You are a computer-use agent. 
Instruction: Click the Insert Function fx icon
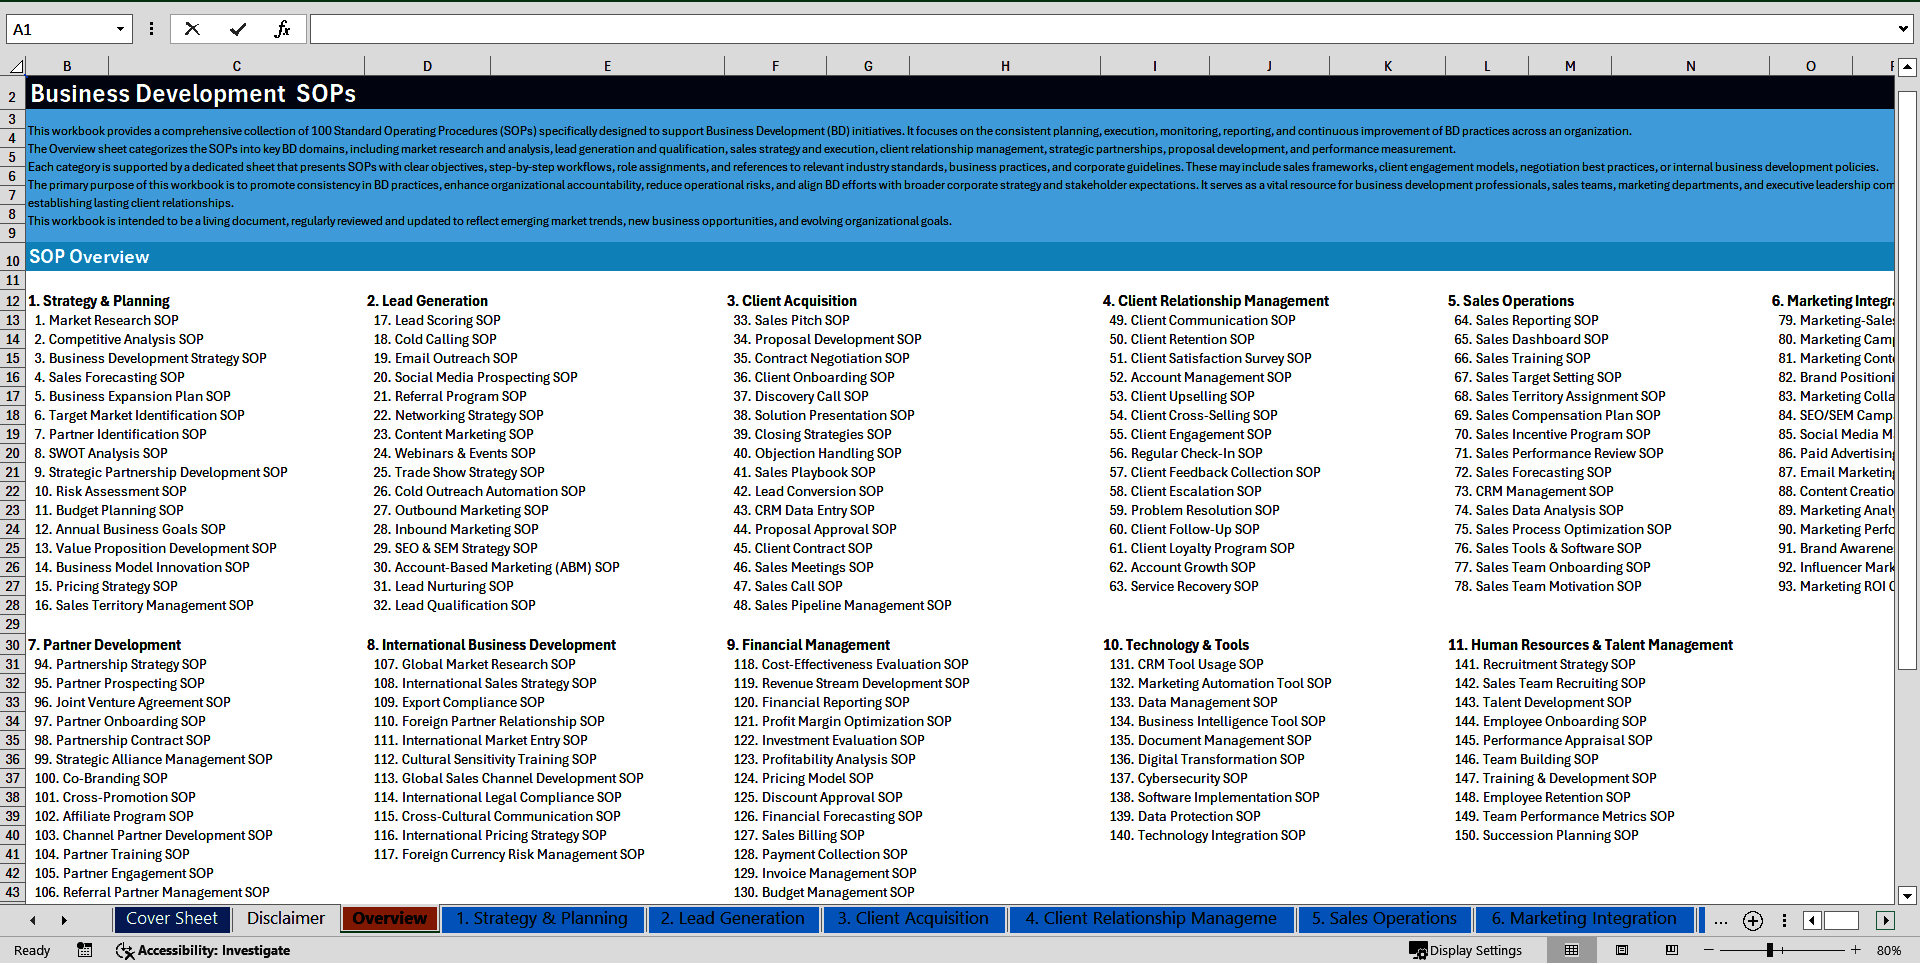(282, 29)
